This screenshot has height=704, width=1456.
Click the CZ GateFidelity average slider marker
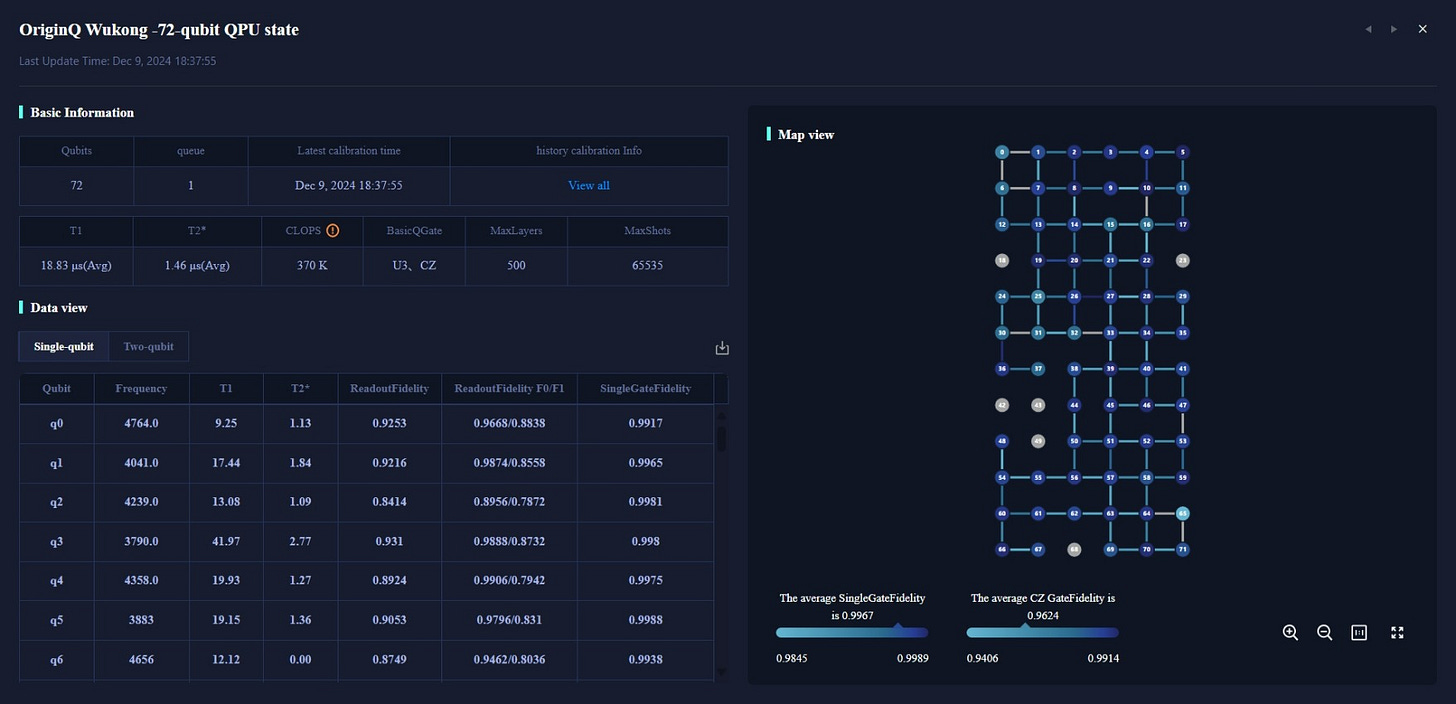1024,627
